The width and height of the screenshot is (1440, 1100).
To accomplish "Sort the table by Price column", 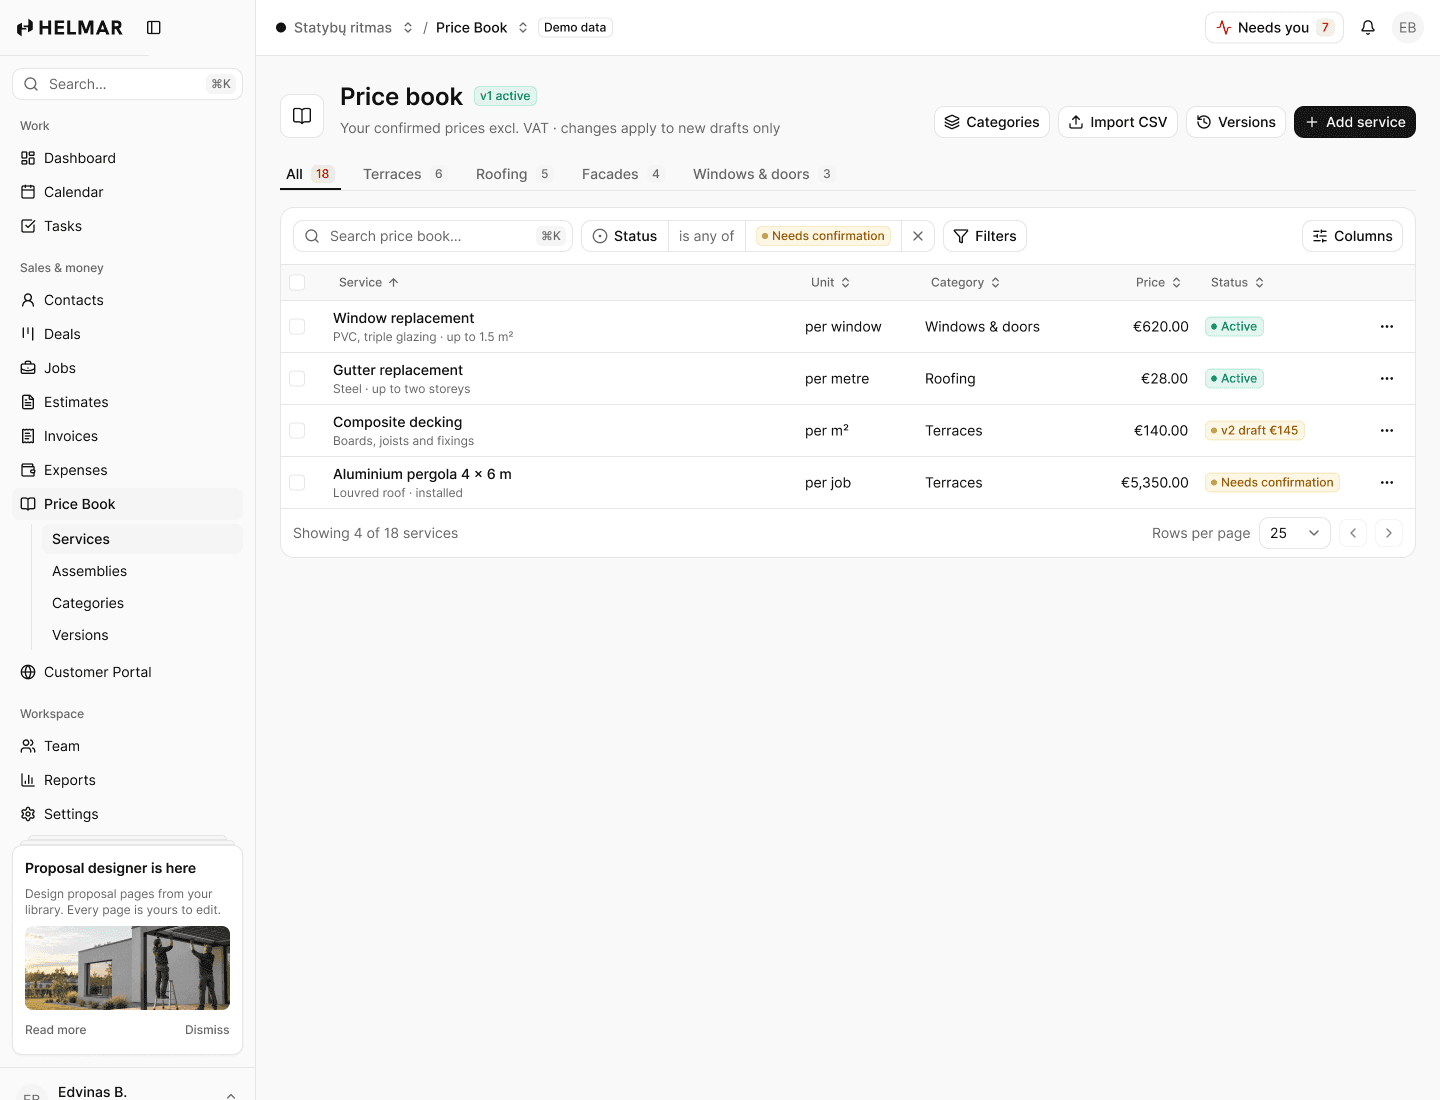I will point(1159,283).
